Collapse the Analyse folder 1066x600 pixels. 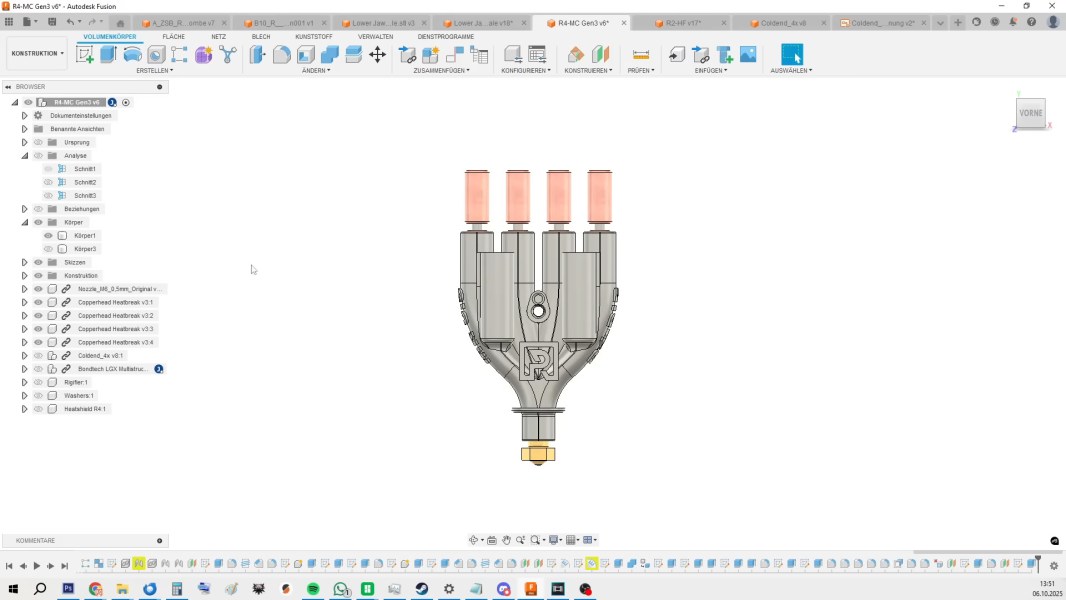pos(25,156)
